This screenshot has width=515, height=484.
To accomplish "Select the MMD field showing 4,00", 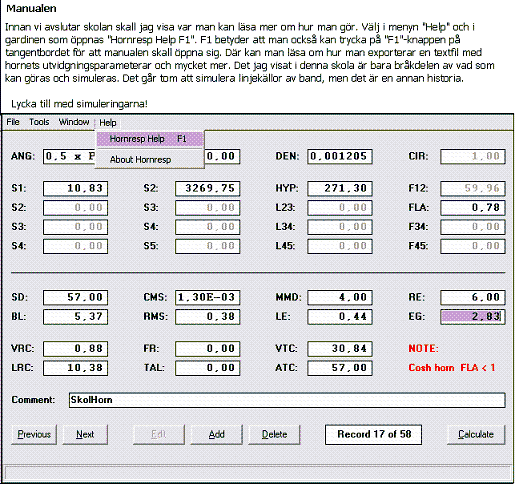I will (x=340, y=297).
